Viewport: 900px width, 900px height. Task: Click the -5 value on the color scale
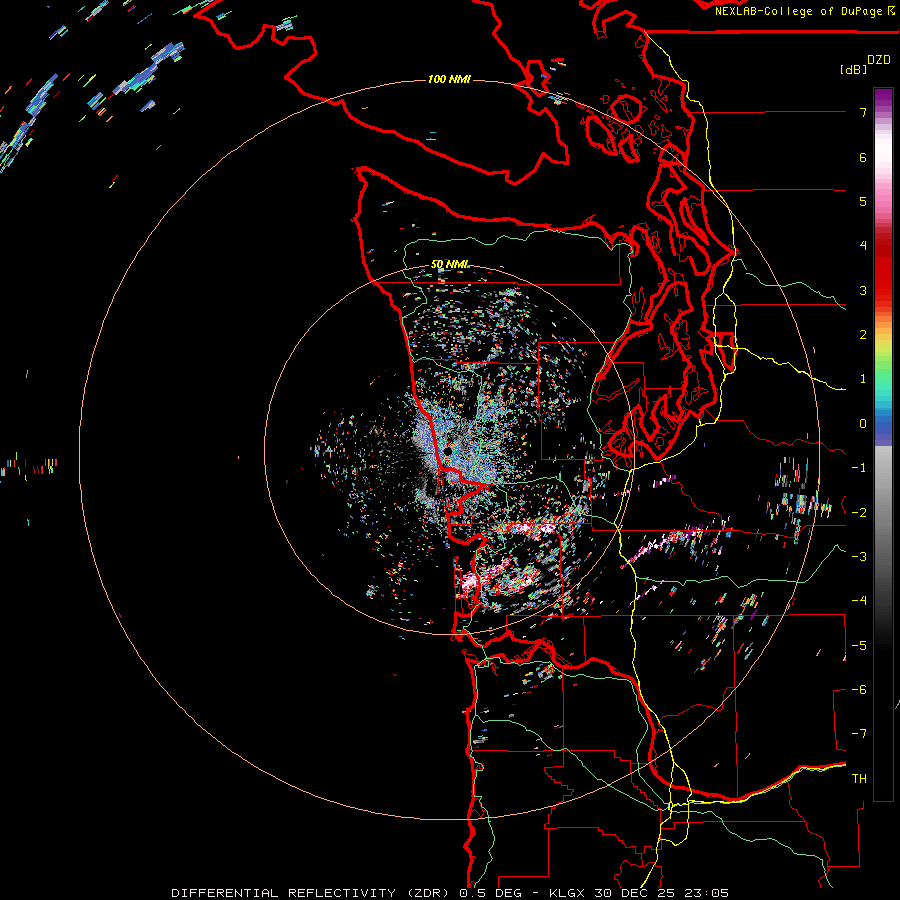point(859,645)
